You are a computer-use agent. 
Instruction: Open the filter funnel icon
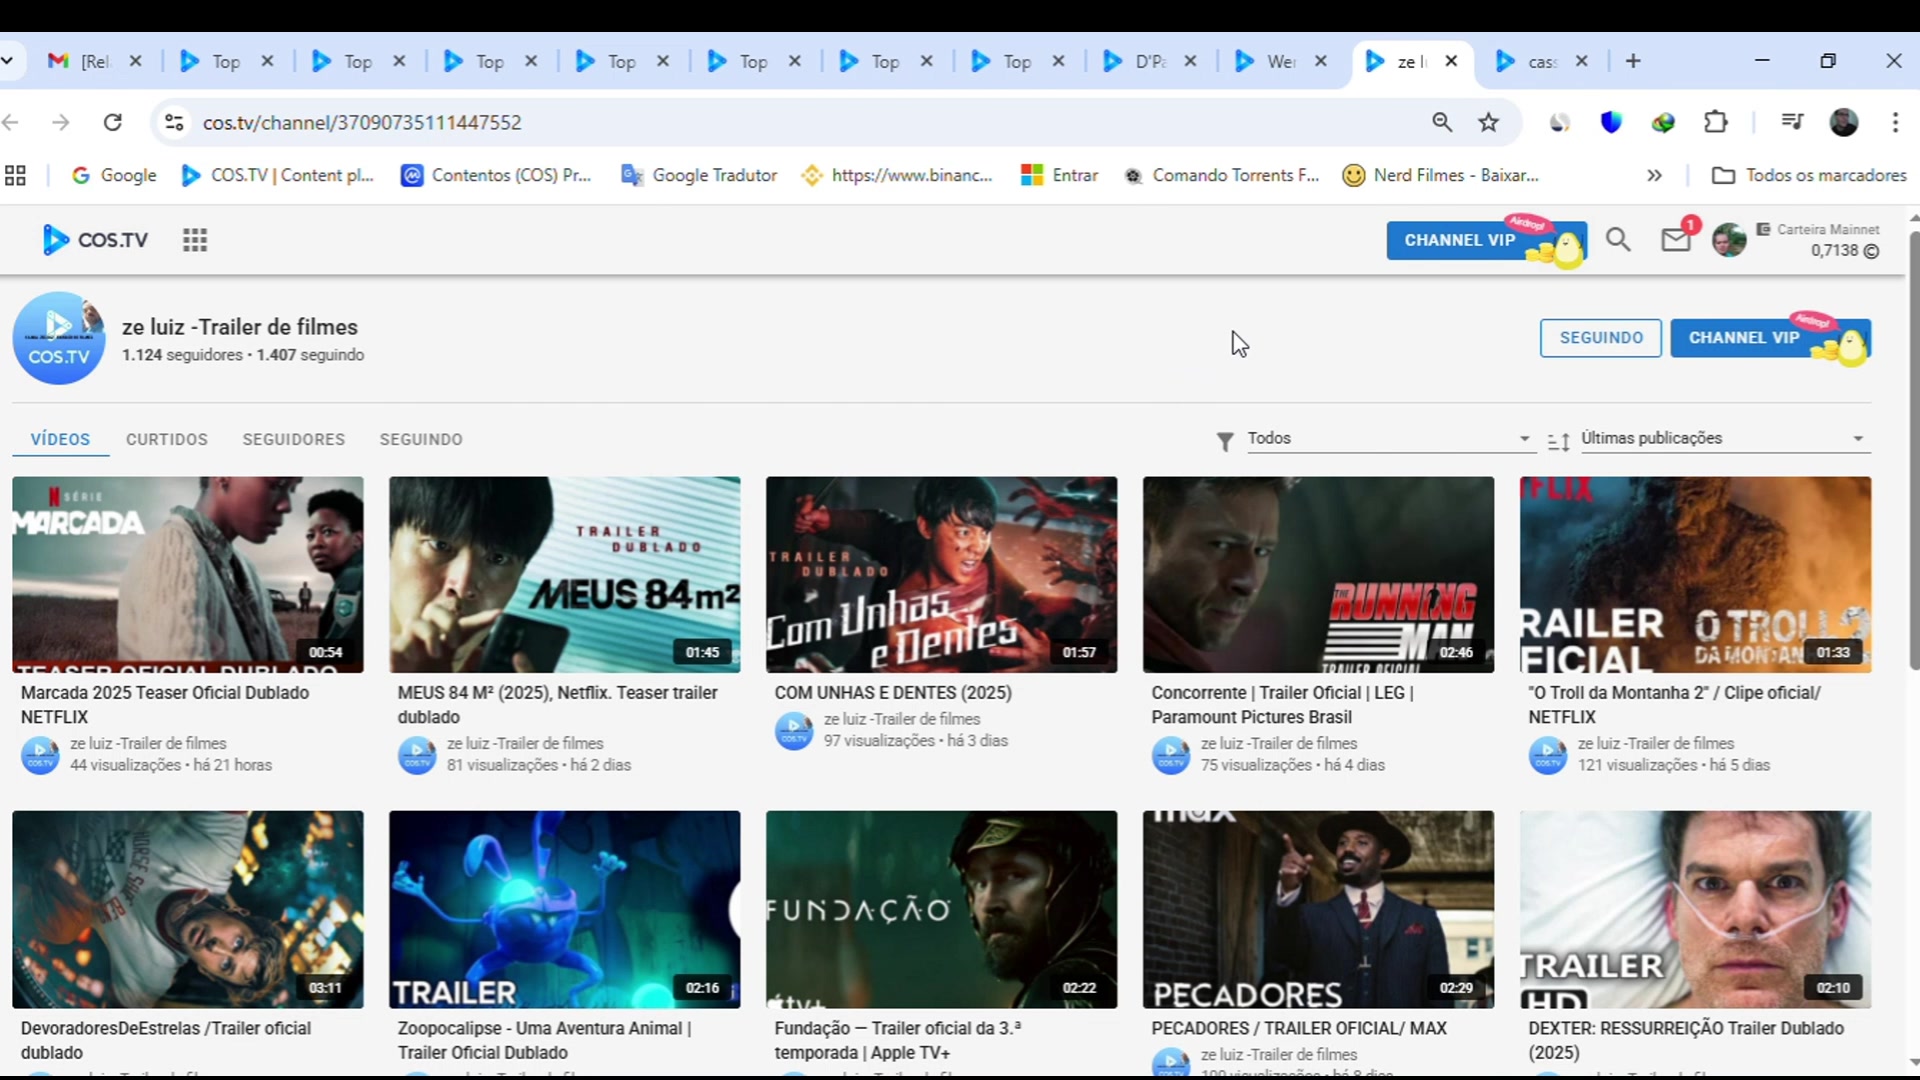tap(1225, 441)
